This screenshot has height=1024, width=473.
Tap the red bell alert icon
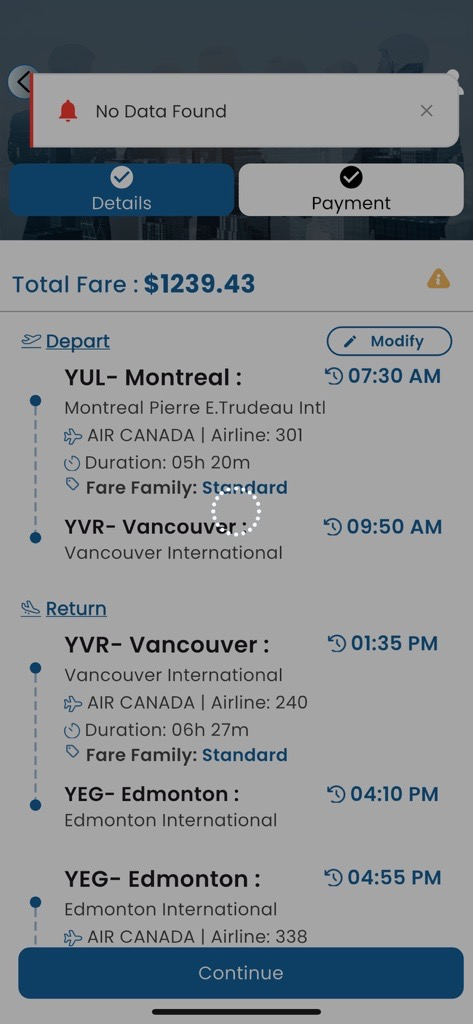(x=68, y=111)
